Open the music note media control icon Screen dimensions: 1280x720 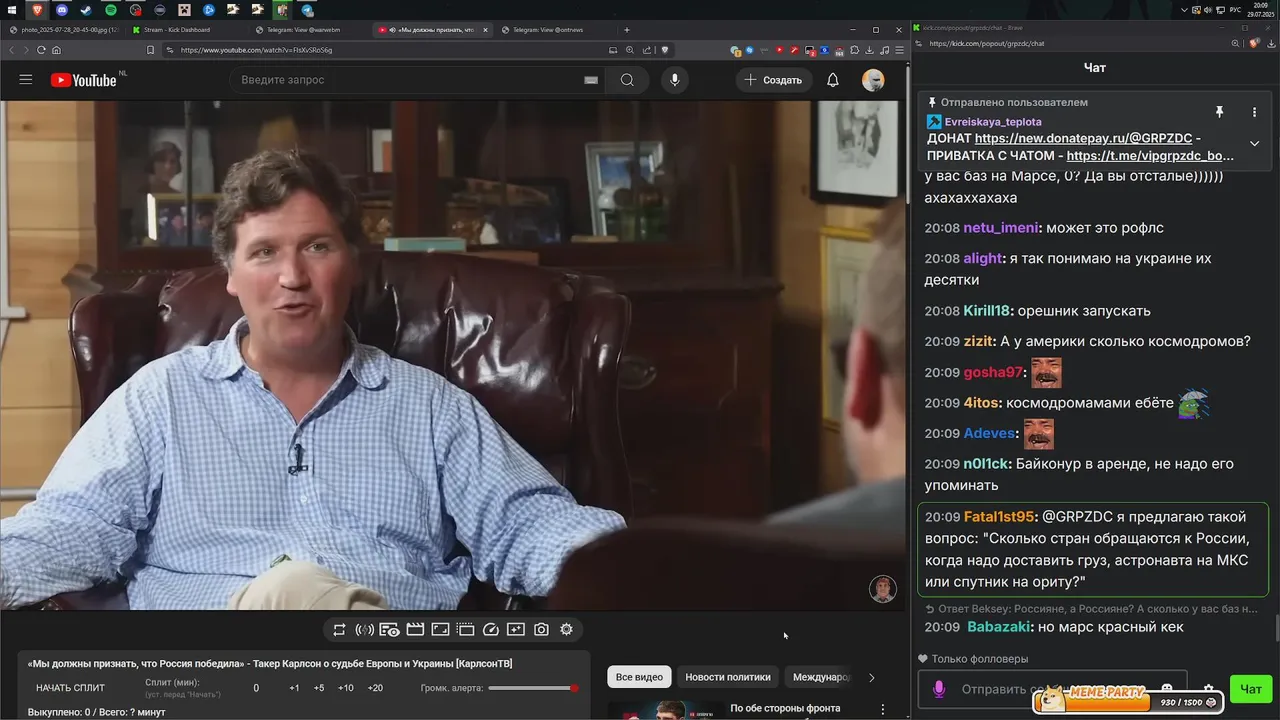click(885, 50)
